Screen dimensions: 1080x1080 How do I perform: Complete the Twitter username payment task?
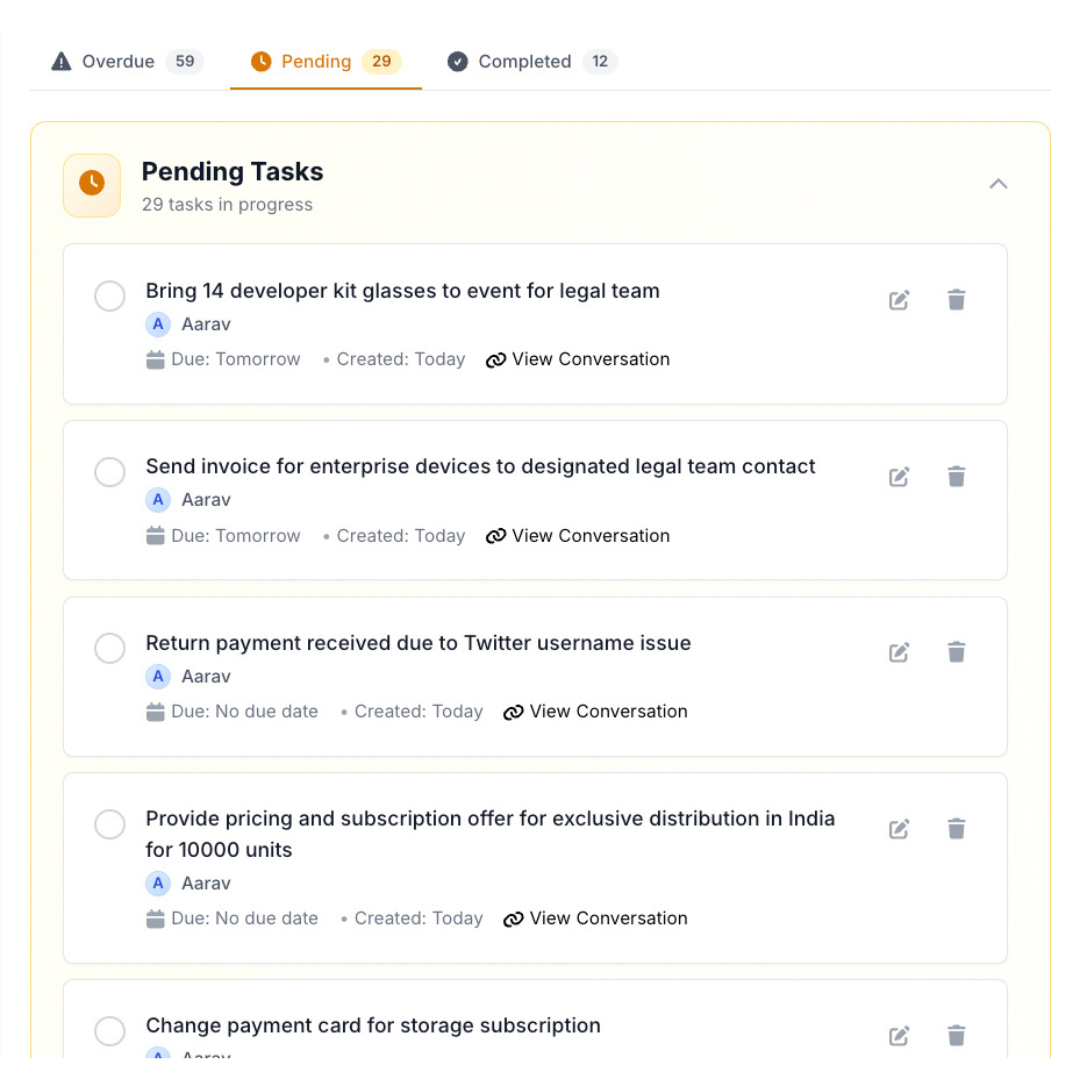[x=110, y=648]
